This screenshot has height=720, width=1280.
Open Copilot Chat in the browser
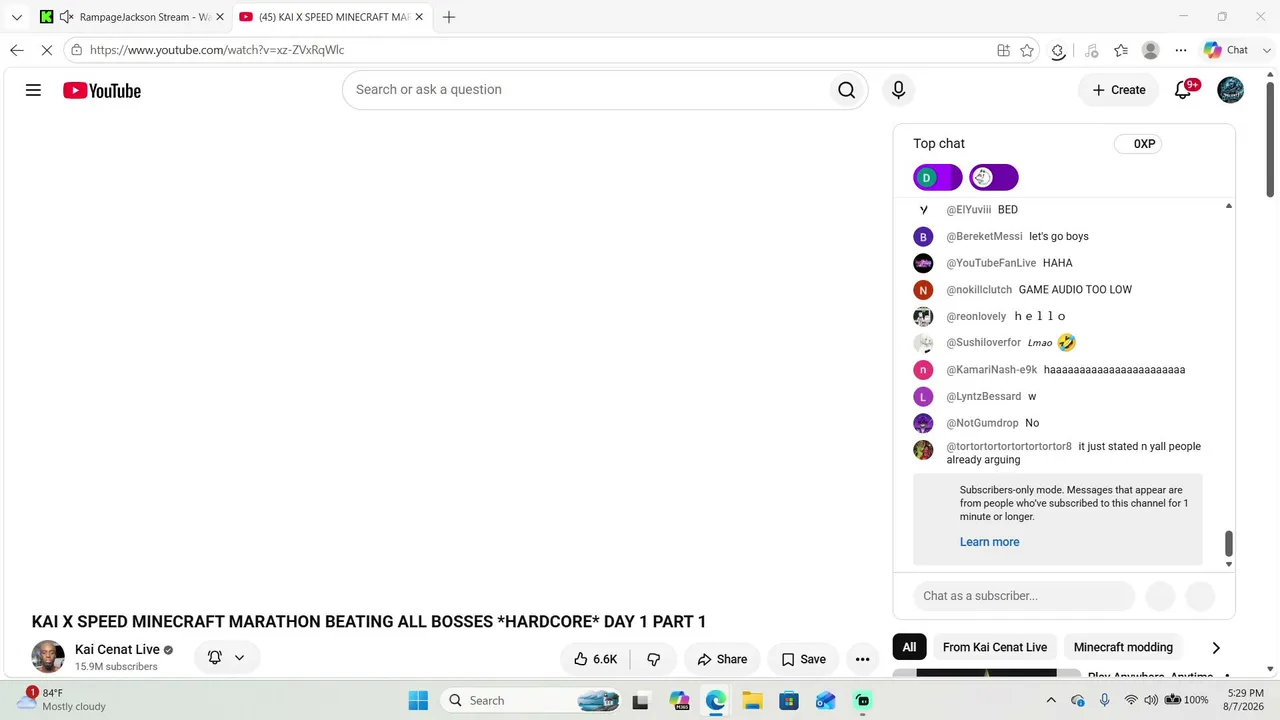coord(1227,50)
